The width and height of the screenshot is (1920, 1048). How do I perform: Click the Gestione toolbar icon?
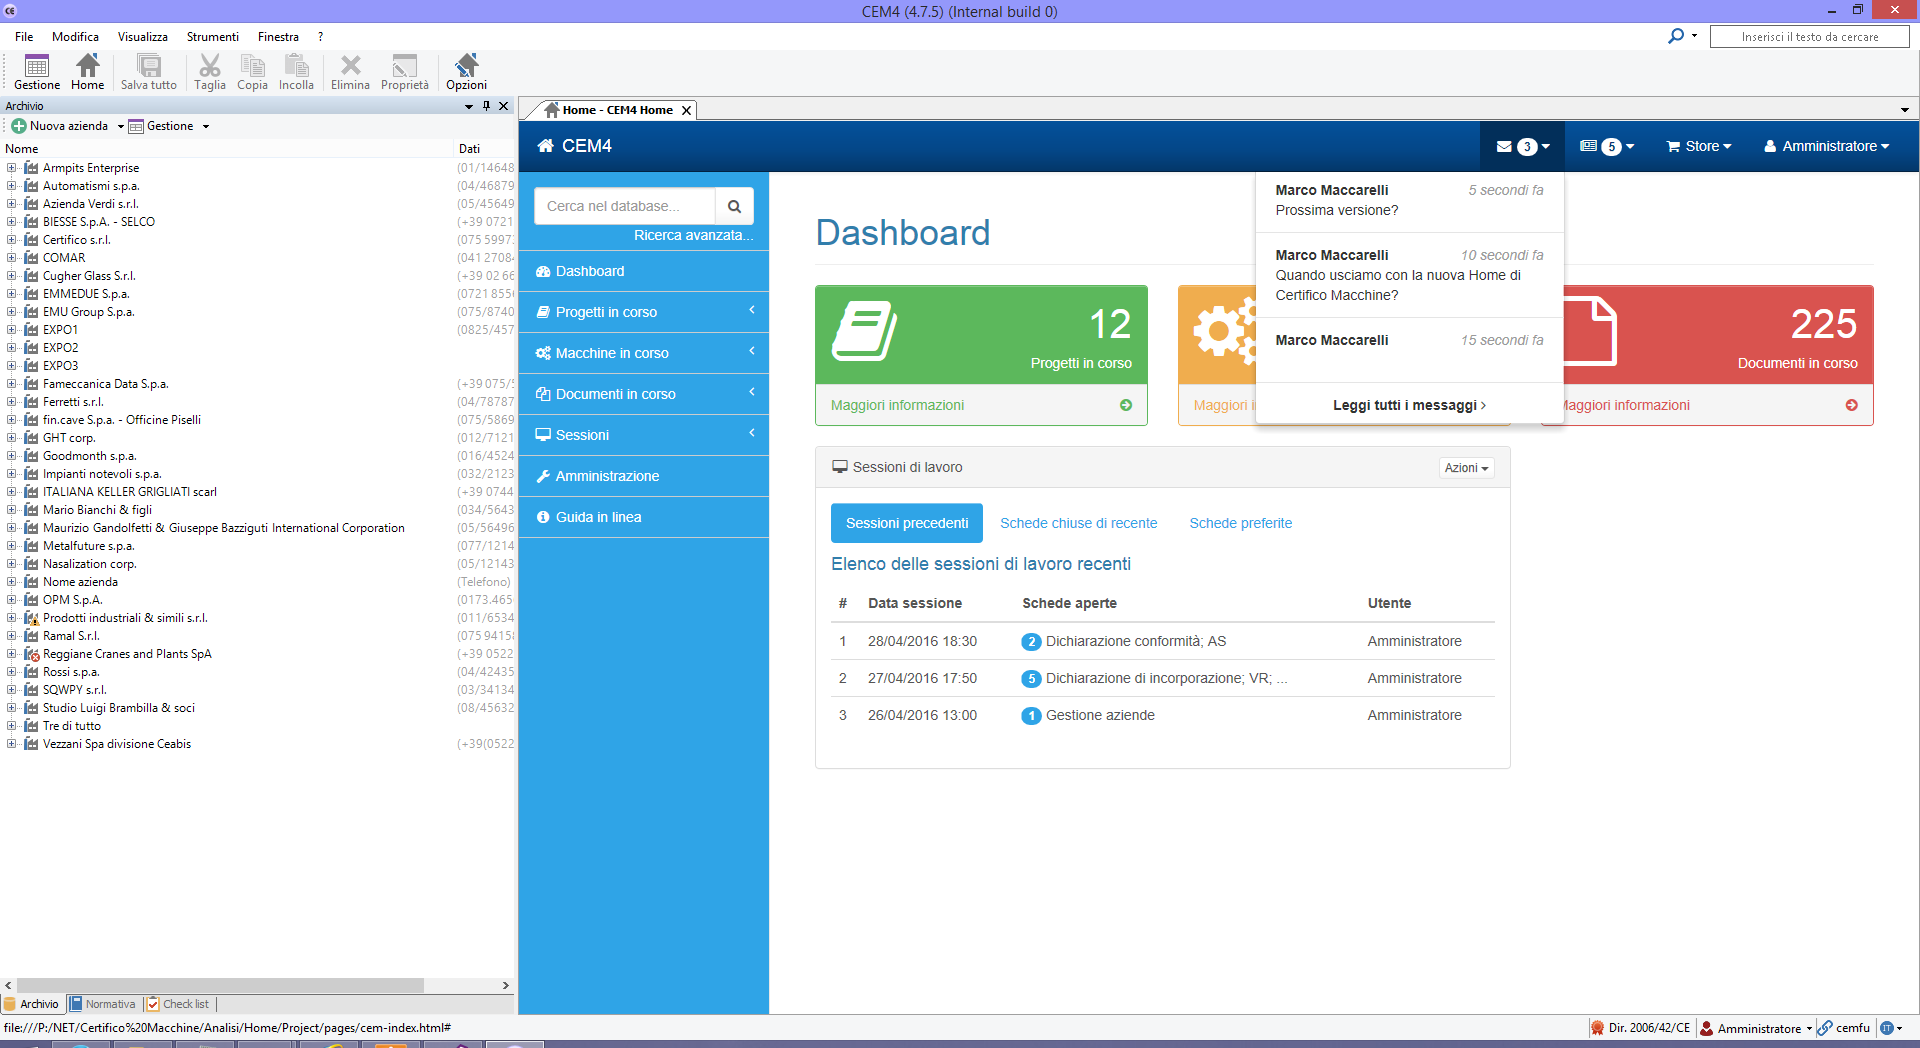pyautogui.click(x=37, y=72)
